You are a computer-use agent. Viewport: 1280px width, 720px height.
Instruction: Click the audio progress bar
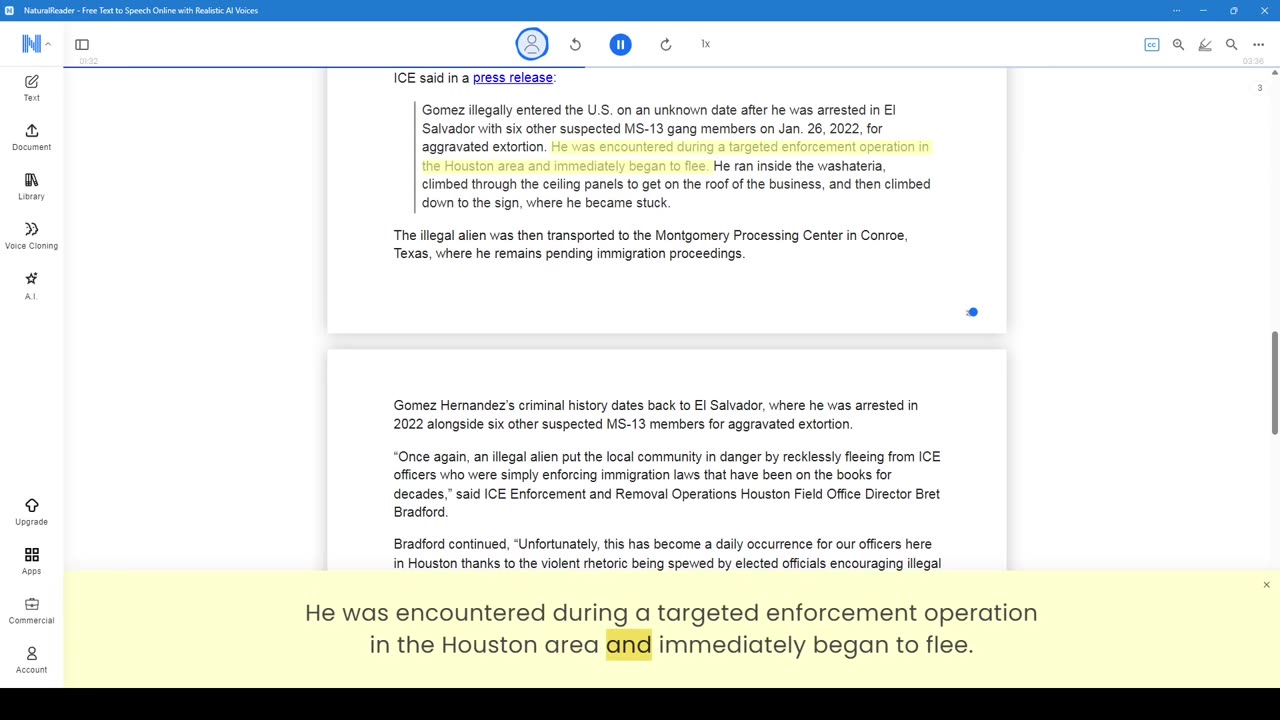[671, 67]
